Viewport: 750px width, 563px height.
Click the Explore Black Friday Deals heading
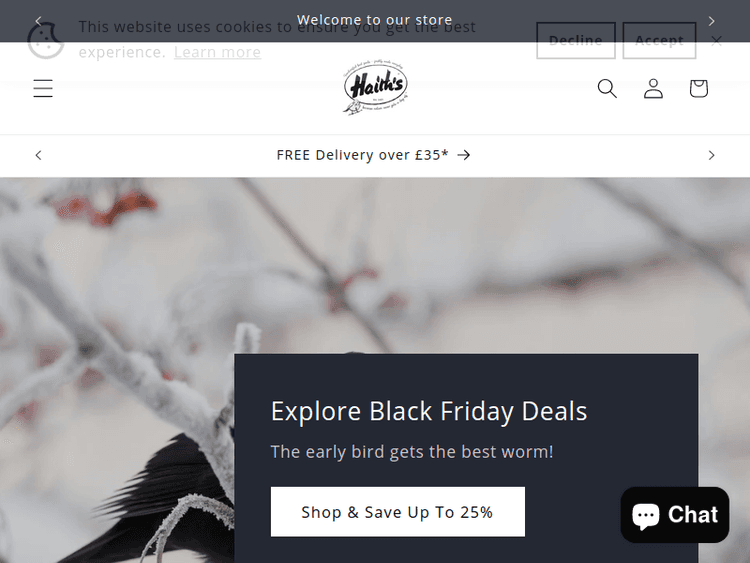(x=429, y=411)
